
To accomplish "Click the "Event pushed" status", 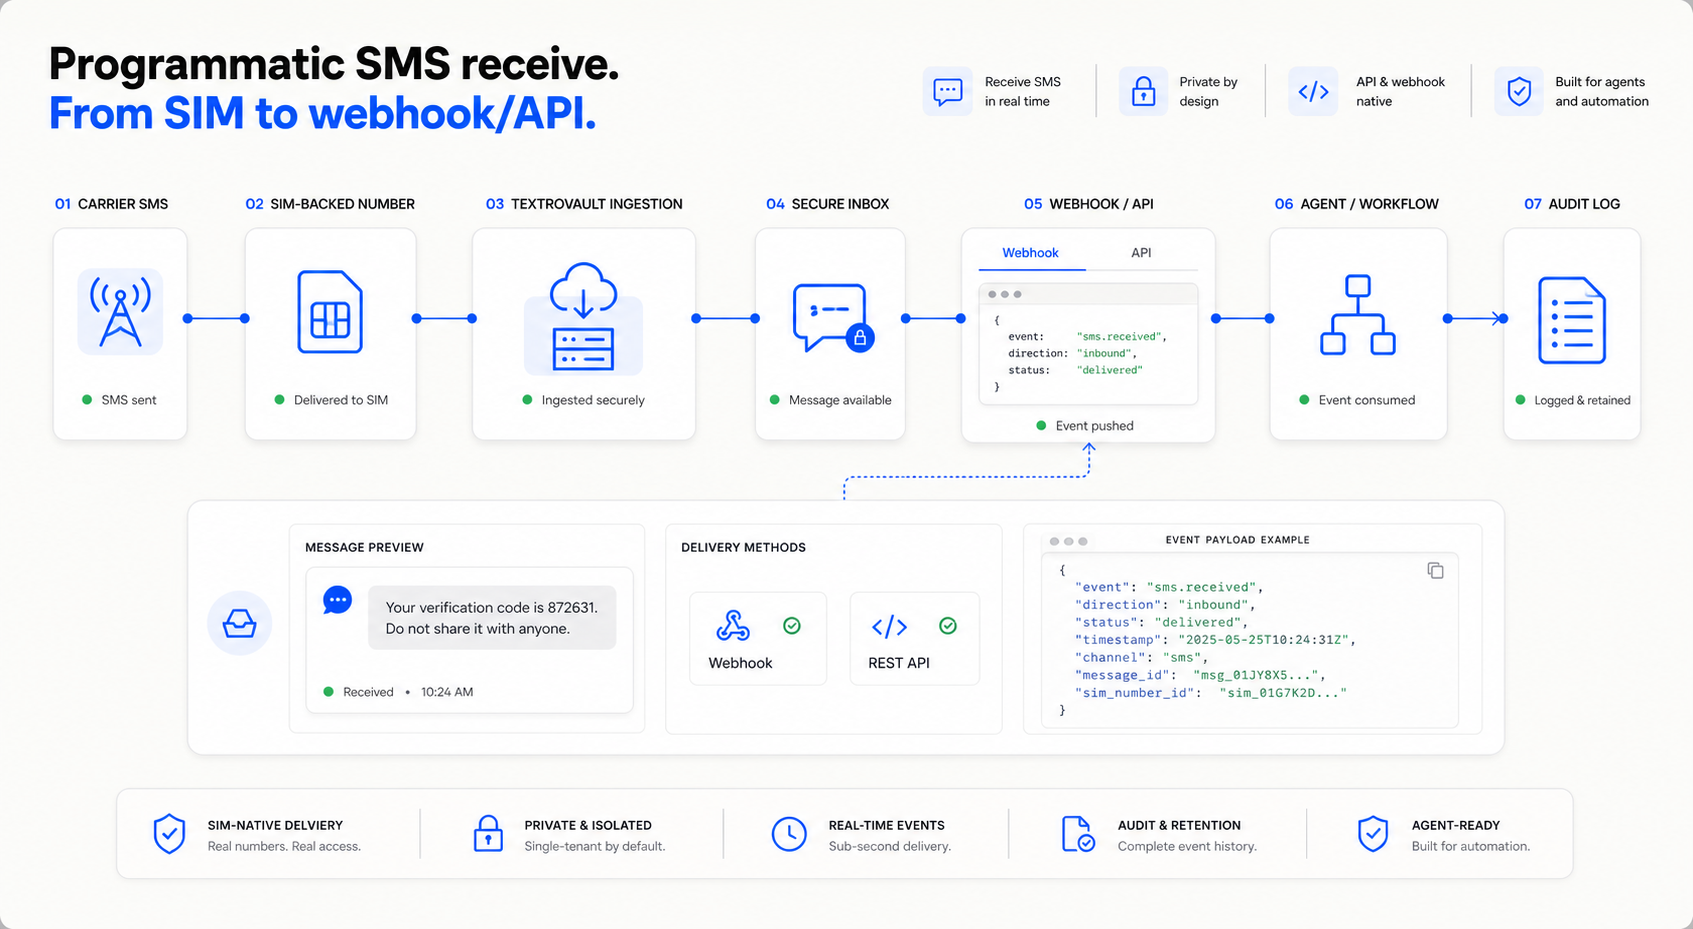I will click(1085, 426).
